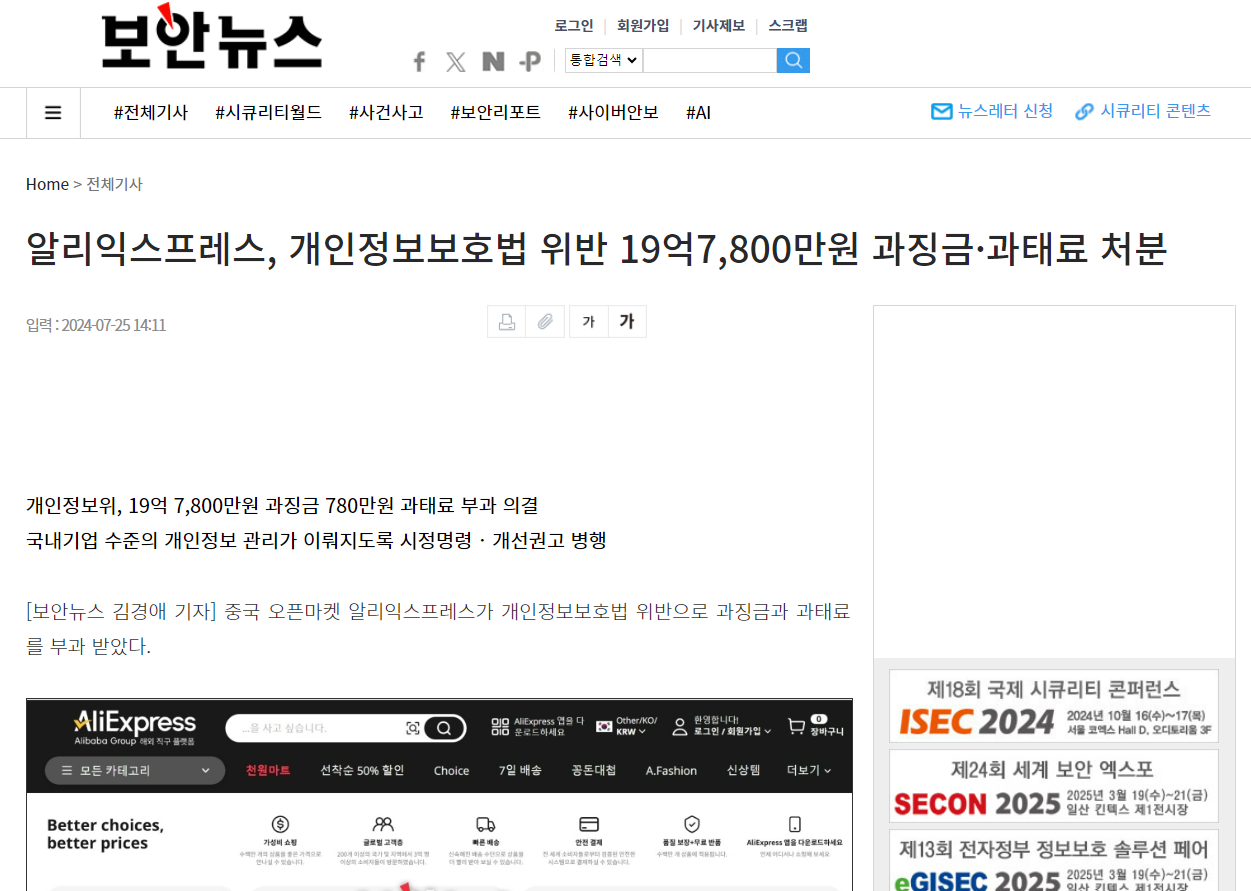Click the 시큐리티 콘텐츠 link
Image resolution: width=1251 pixels, height=891 pixels.
click(1155, 111)
